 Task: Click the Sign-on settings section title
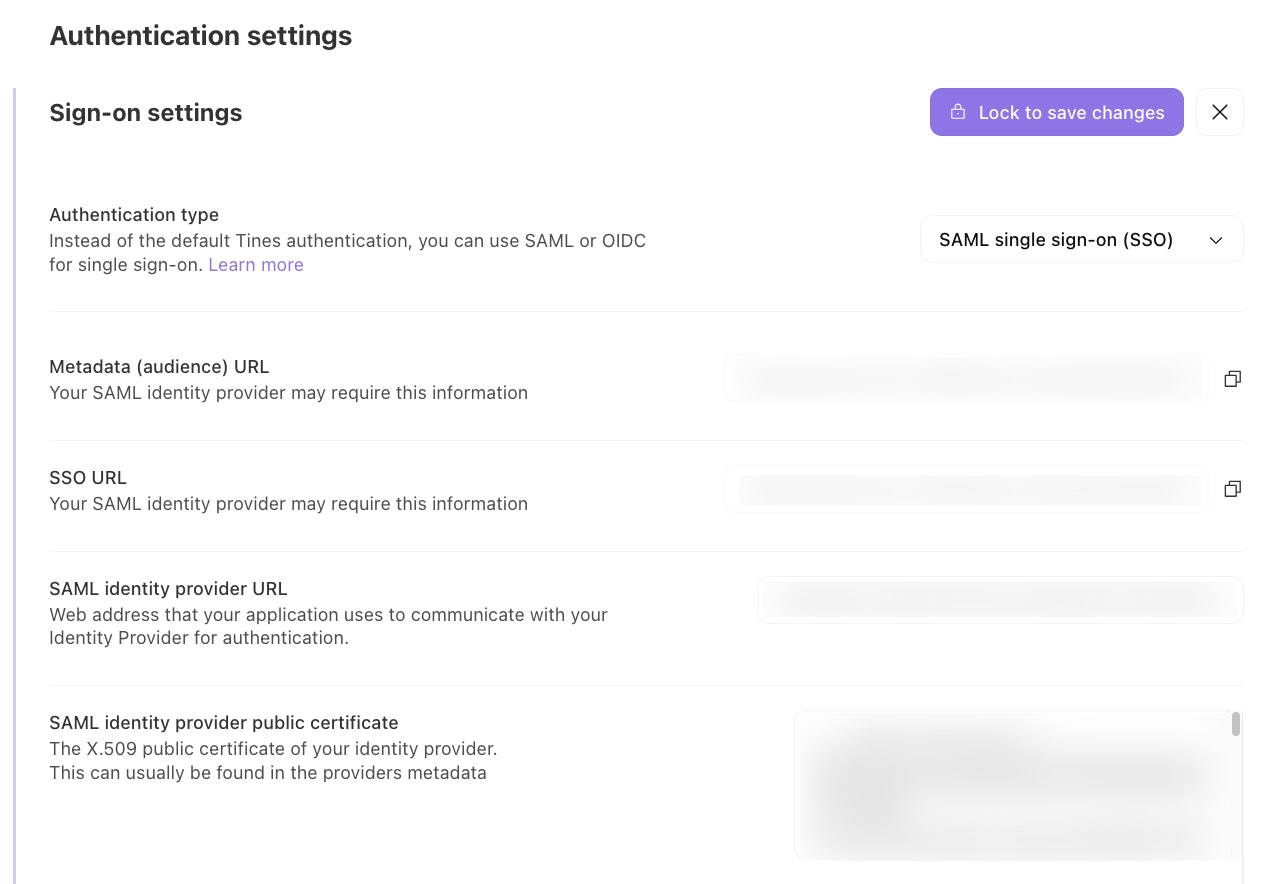(x=146, y=113)
